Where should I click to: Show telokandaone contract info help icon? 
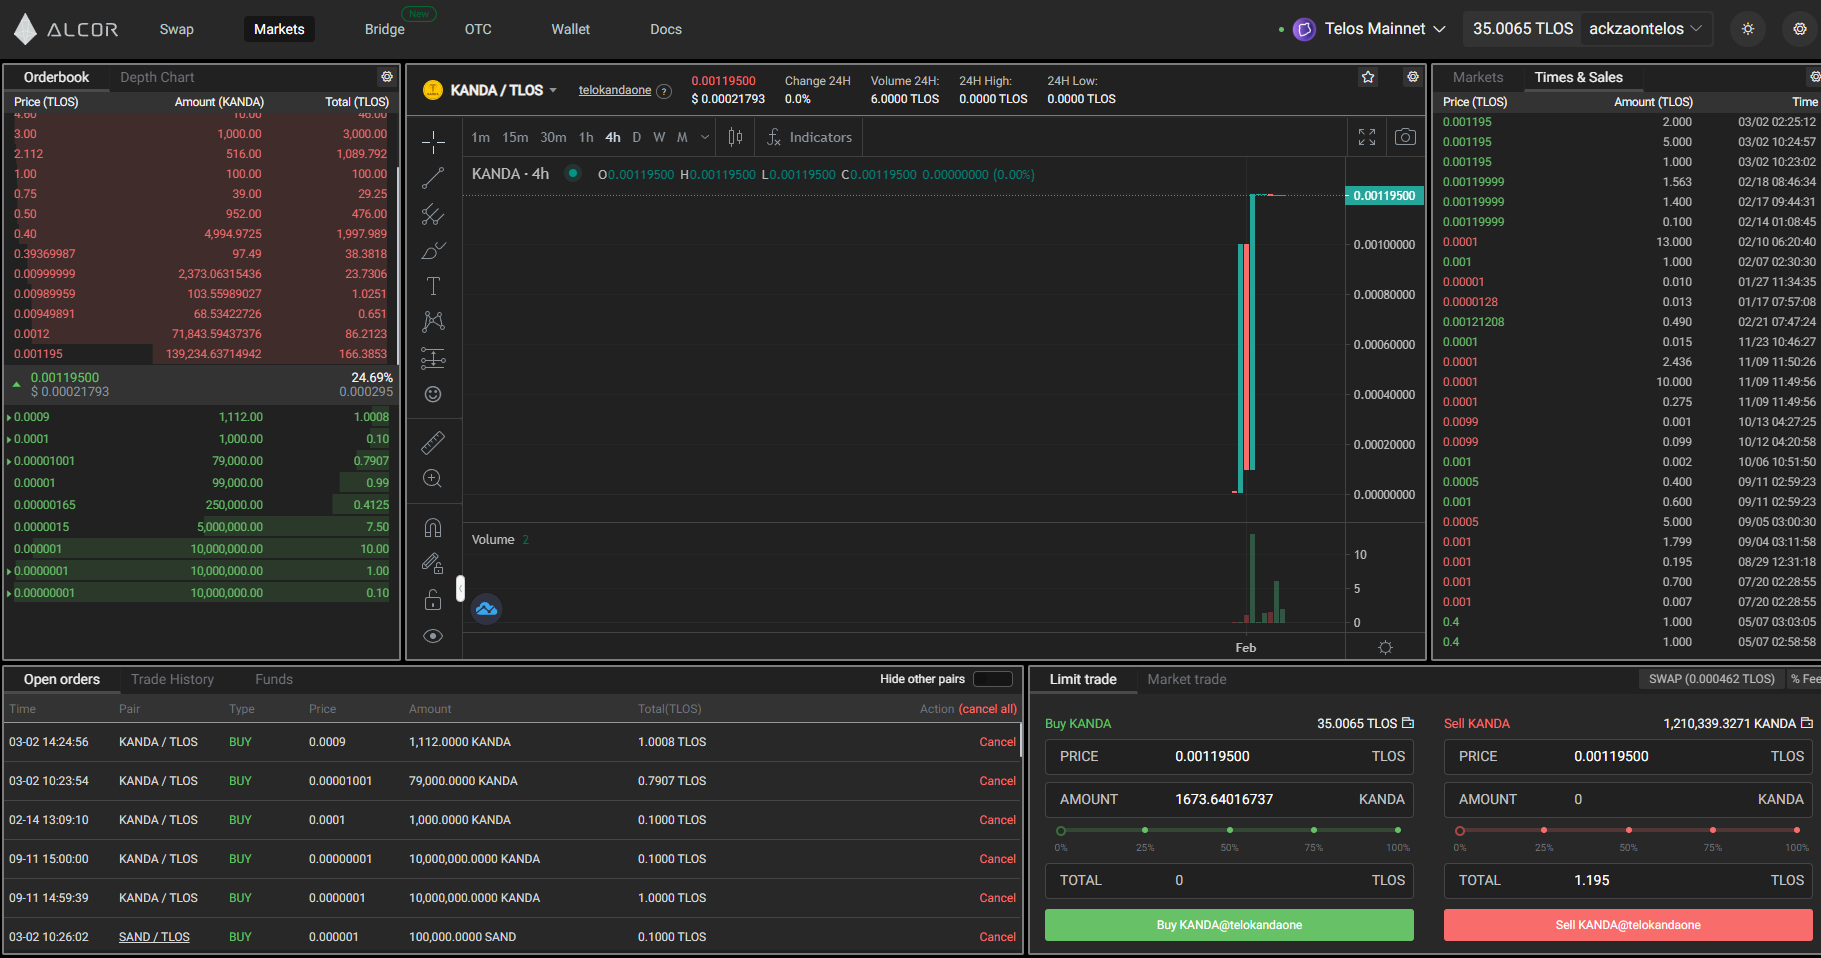663,91
